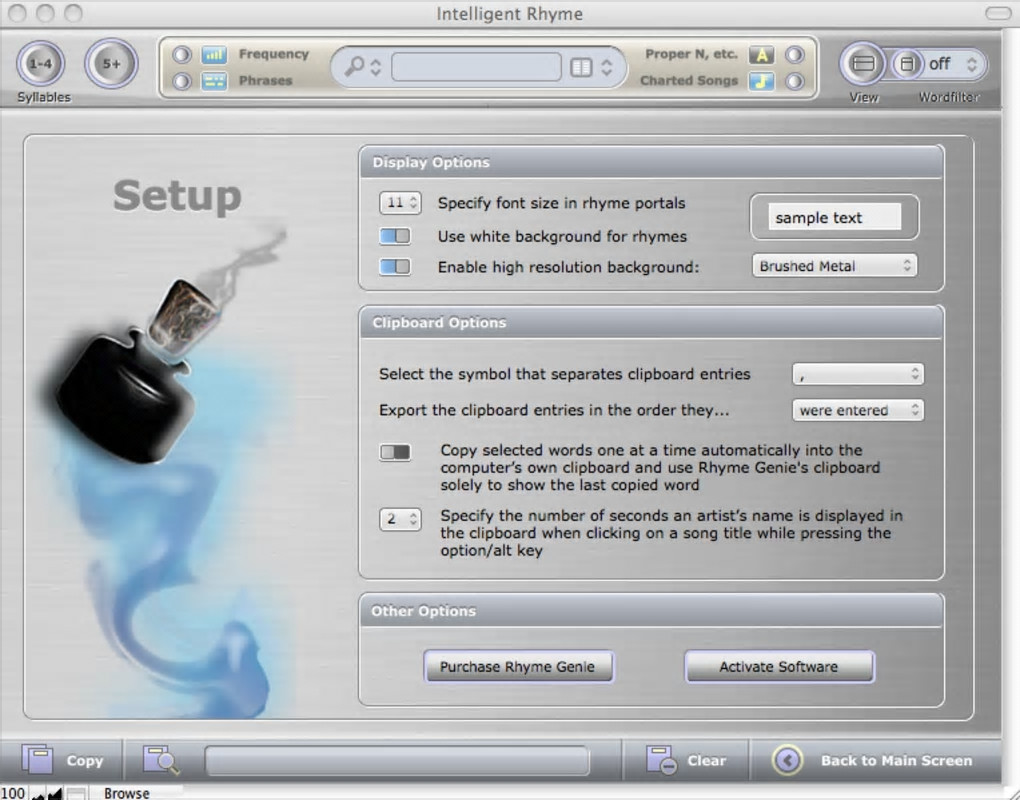Click the Browse mode label in status bar
The width and height of the screenshot is (1020, 800).
[x=127, y=793]
